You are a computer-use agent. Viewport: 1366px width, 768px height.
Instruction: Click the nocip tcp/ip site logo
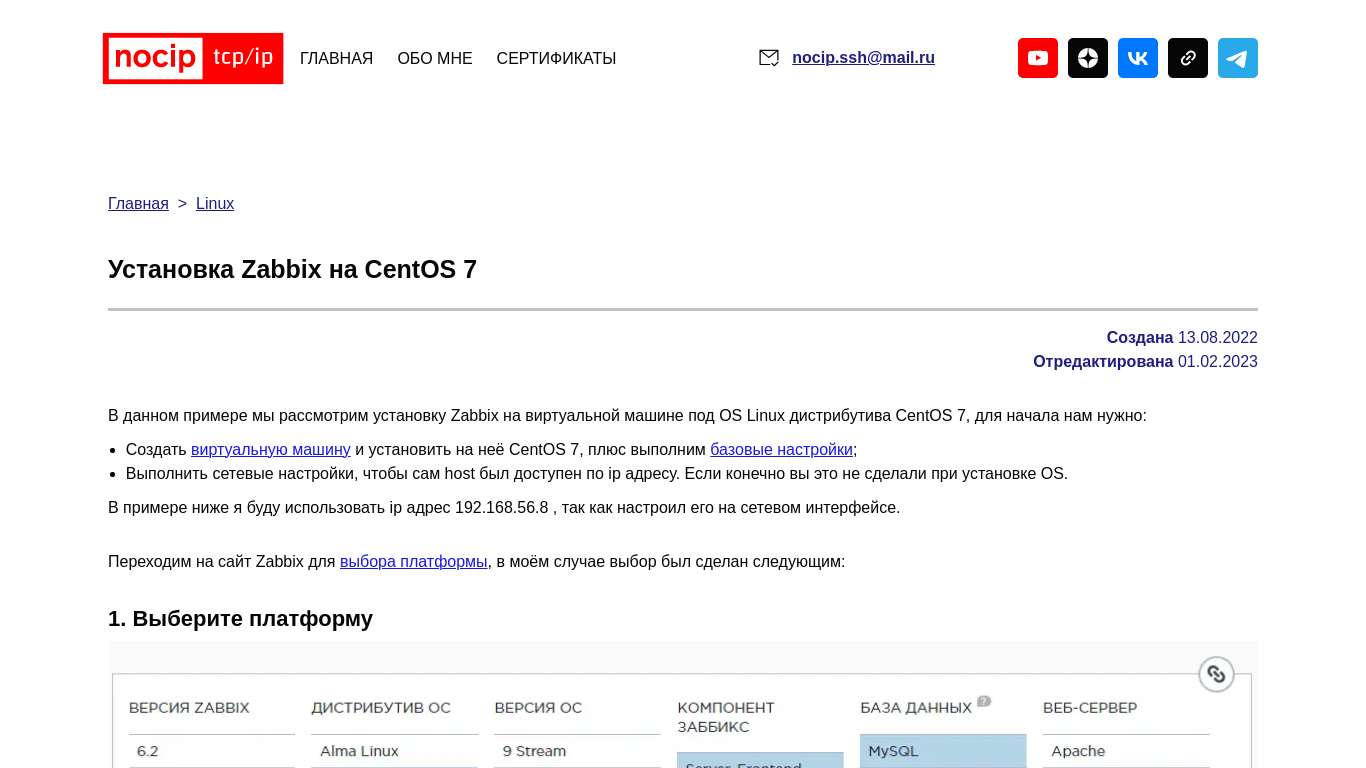(x=192, y=58)
